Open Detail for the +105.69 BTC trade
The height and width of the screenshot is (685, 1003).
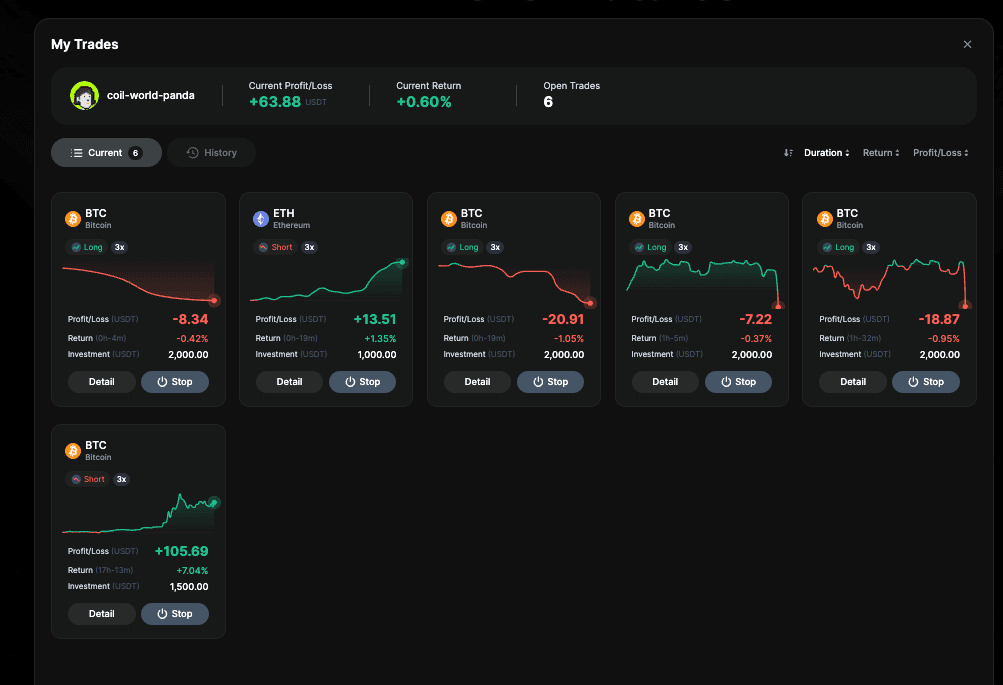[x=102, y=614]
